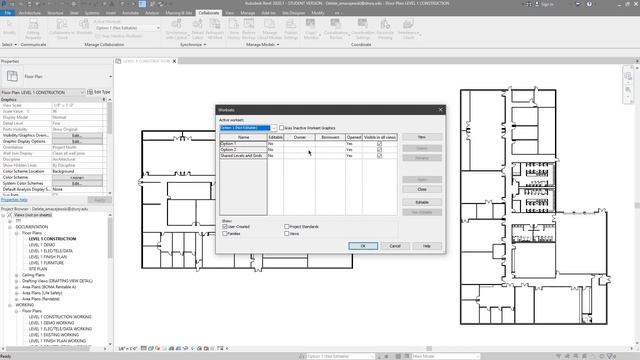Click the 1/8" = 1'-0" view scale in view control bar
The width and height of the screenshot is (640, 360).
click(x=128, y=349)
